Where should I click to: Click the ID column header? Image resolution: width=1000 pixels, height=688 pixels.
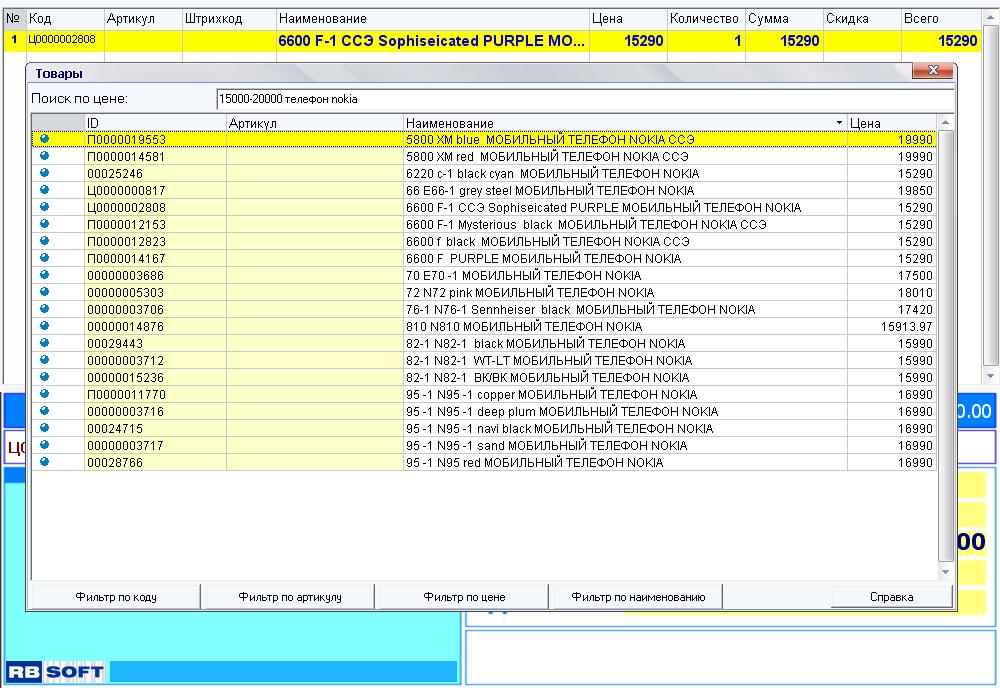(155, 123)
